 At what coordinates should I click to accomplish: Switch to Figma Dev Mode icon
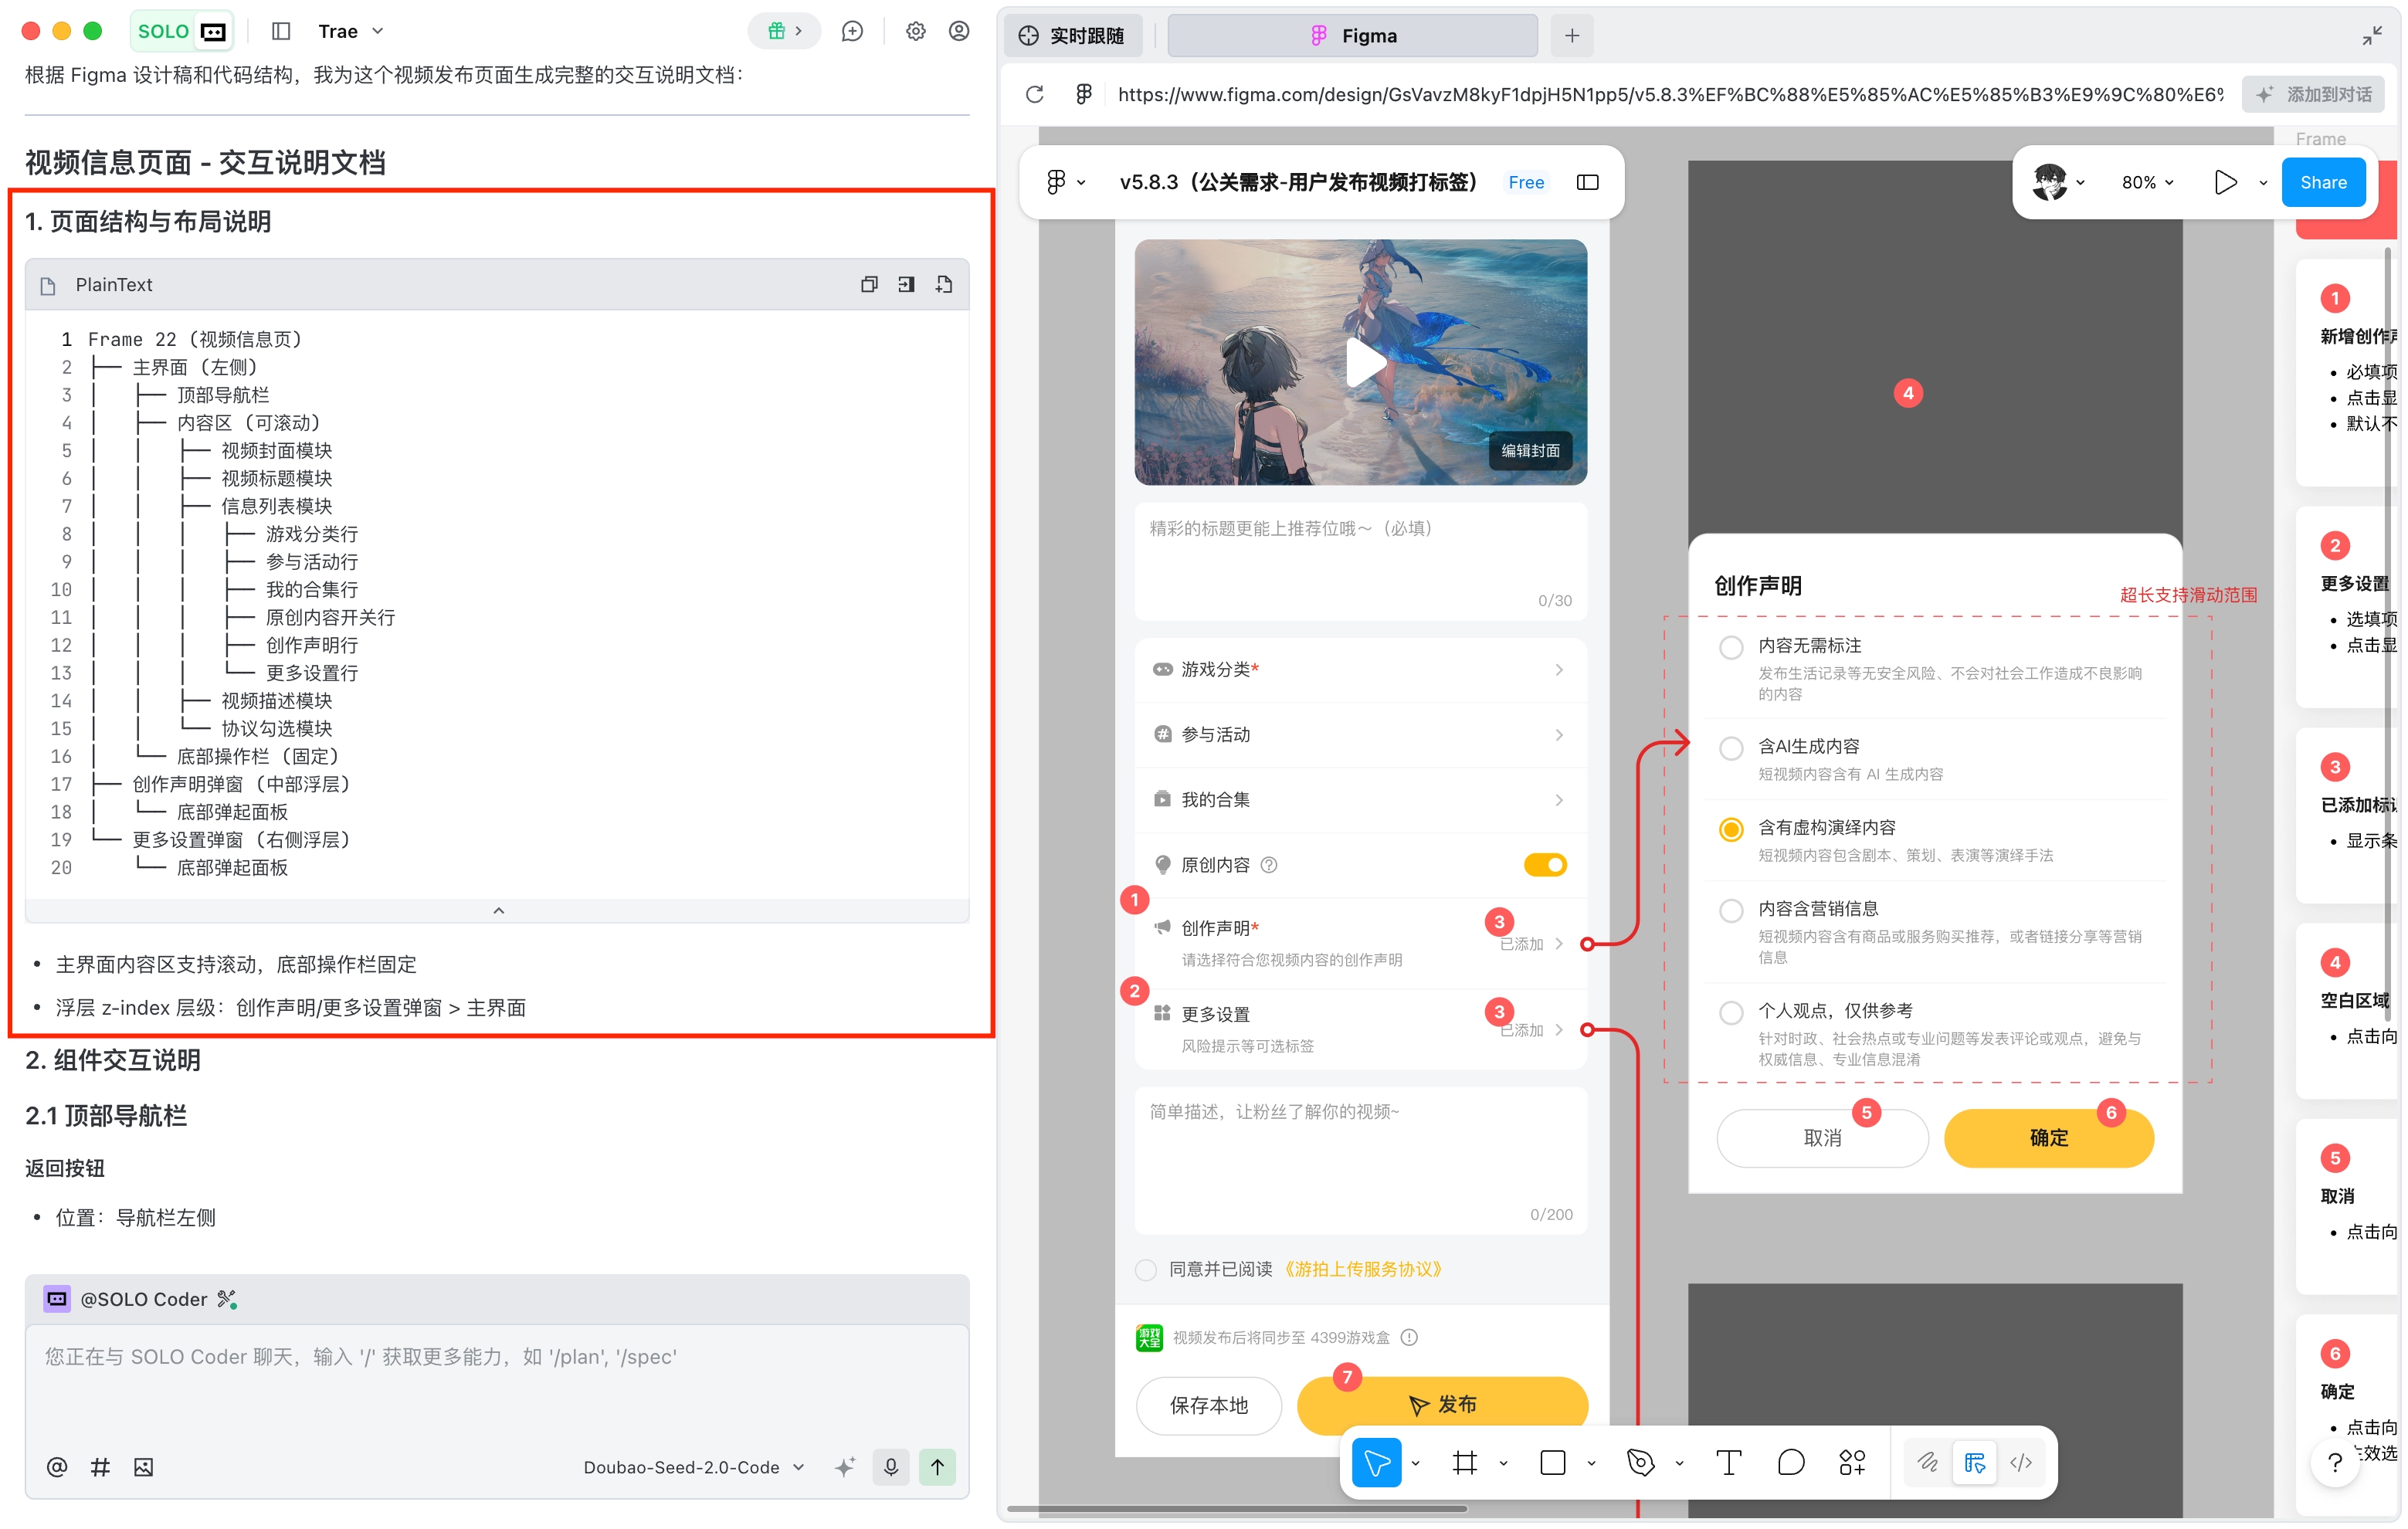[x=2021, y=1463]
